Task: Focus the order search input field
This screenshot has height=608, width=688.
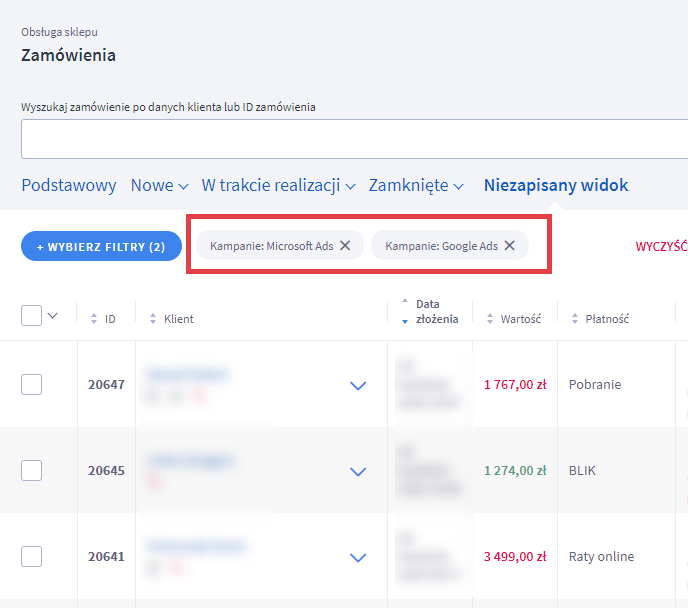Action: pyautogui.click(x=350, y=139)
